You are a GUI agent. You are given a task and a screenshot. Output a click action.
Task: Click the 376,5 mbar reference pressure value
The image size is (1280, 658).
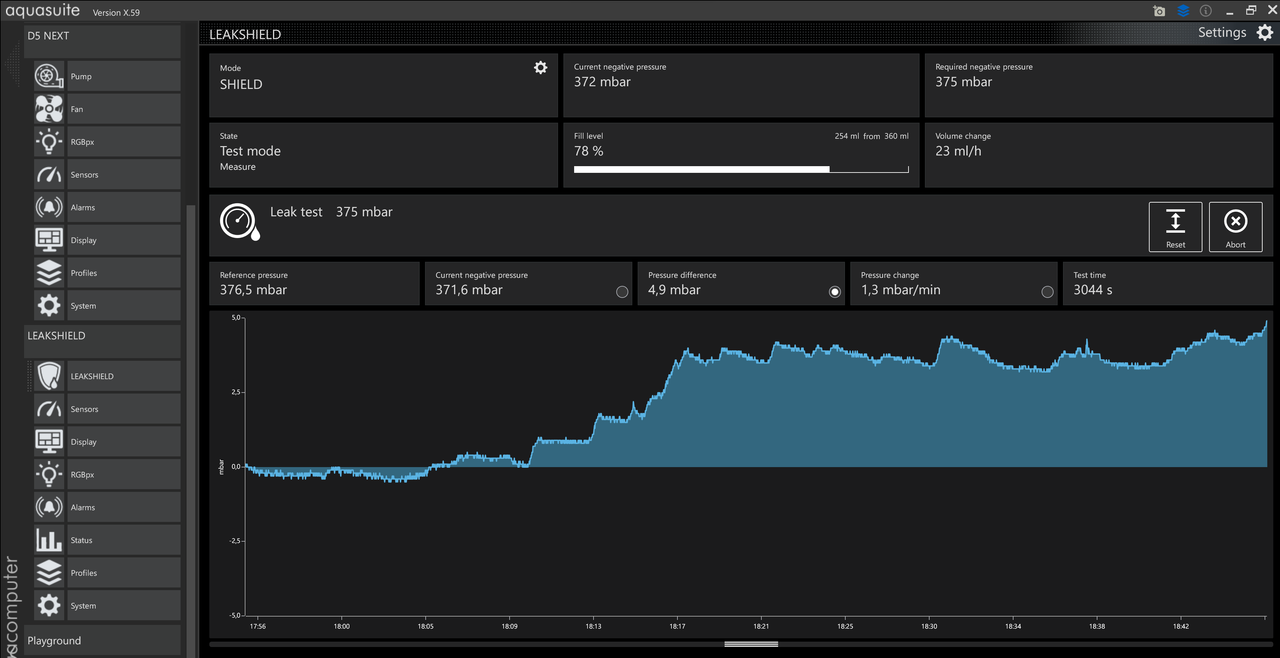[x=253, y=290]
